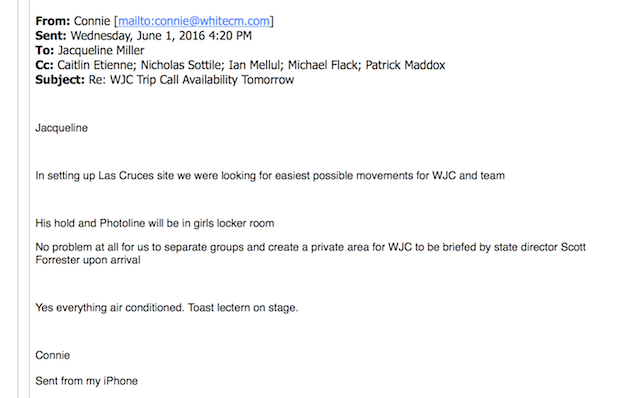Click the Sent from my iPhone text

[x=86, y=381]
